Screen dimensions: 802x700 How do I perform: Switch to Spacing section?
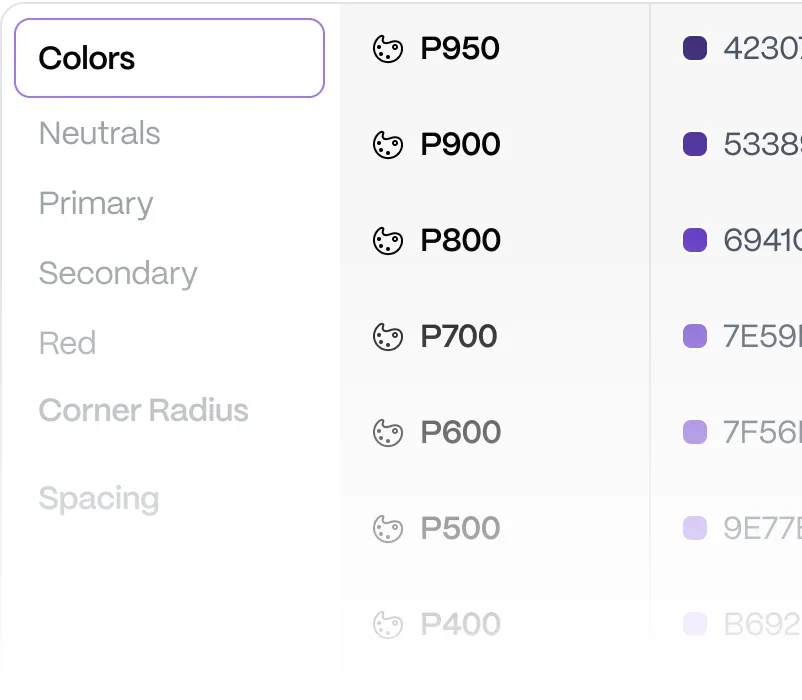point(98,498)
